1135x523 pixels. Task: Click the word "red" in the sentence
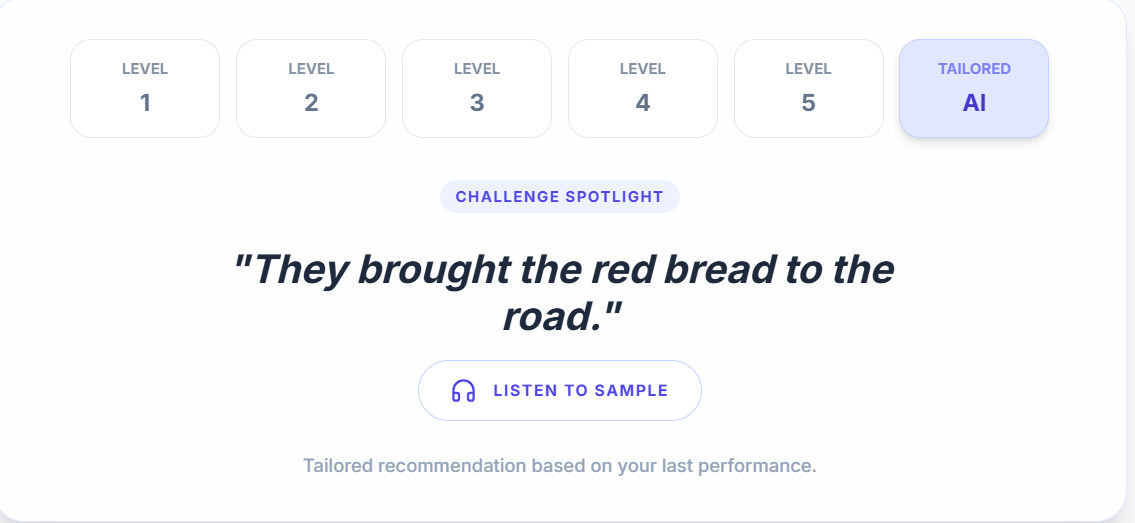click(x=623, y=269)
